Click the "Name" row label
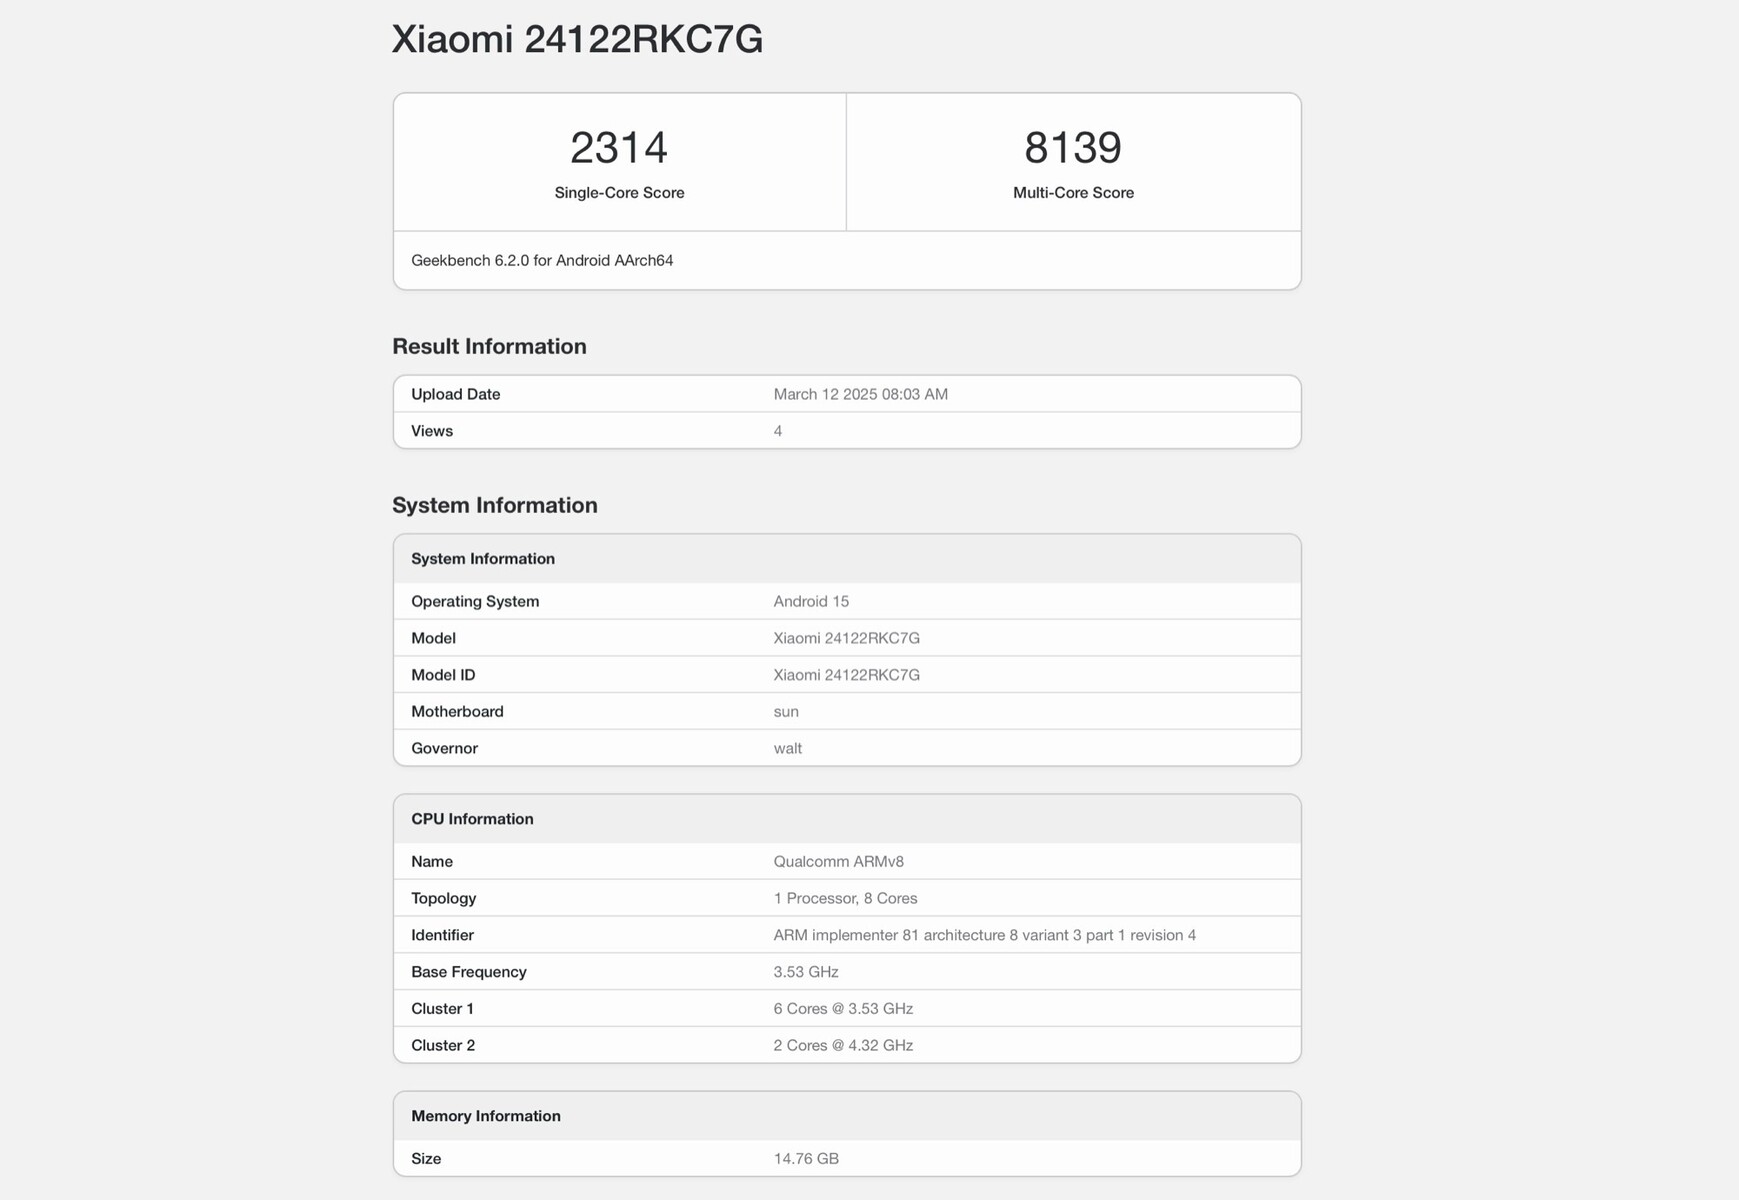 click(x=432, y=862)
